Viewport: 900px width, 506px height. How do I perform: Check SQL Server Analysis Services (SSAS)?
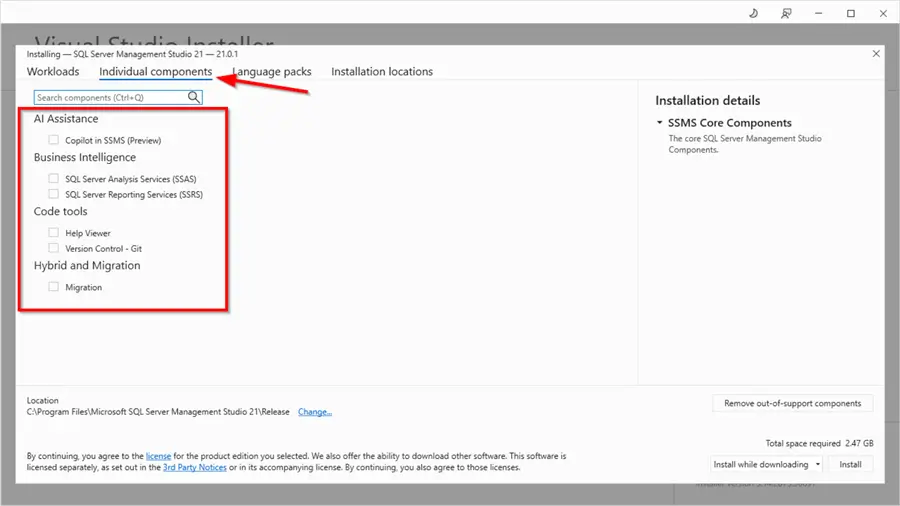(x=53, y=178)
